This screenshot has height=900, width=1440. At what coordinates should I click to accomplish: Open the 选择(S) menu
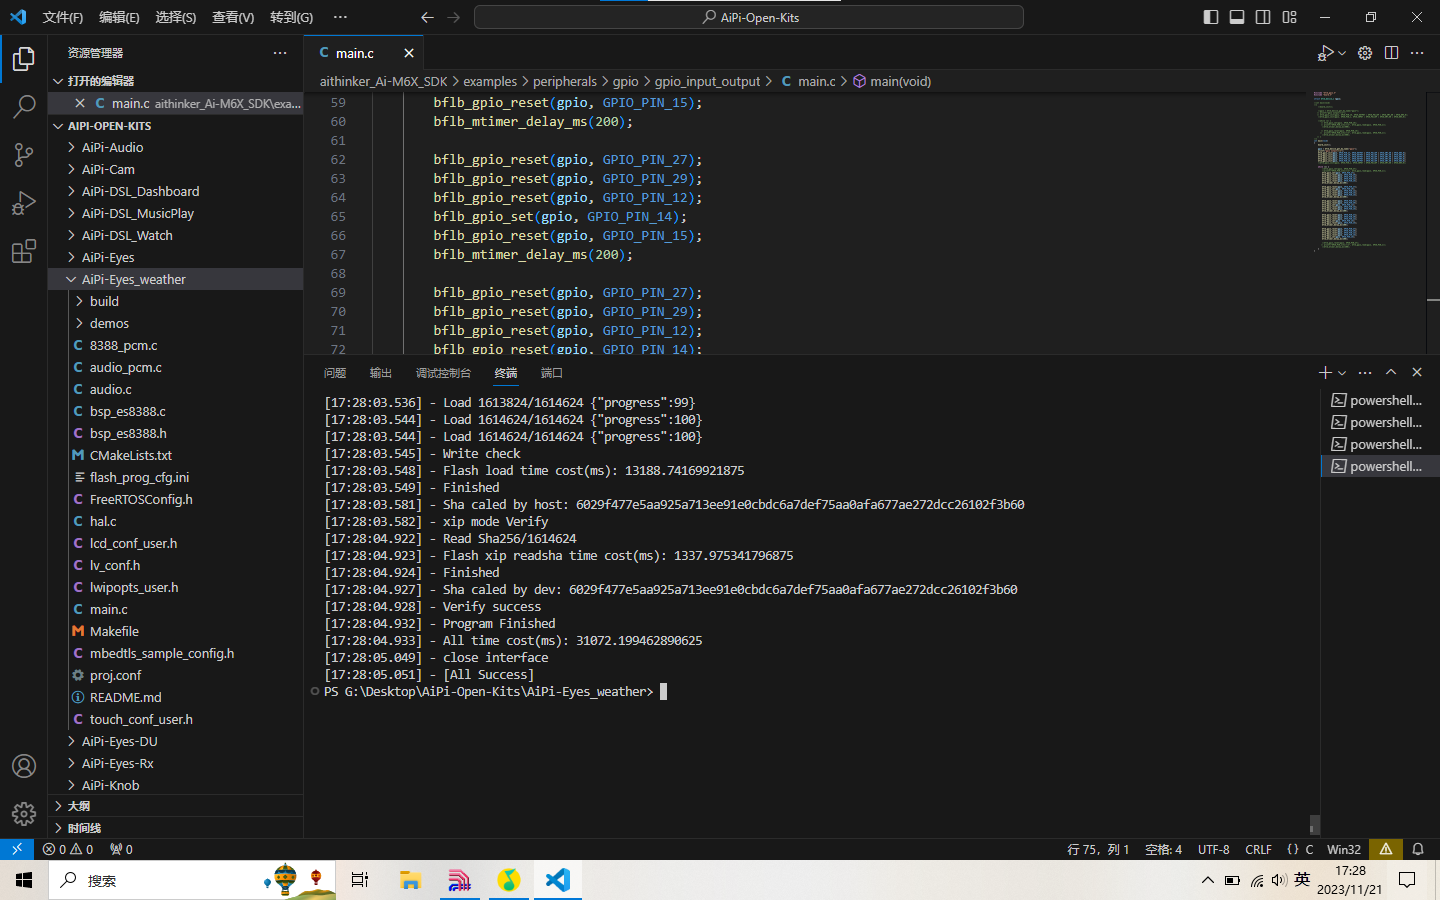tap(176, 17)
